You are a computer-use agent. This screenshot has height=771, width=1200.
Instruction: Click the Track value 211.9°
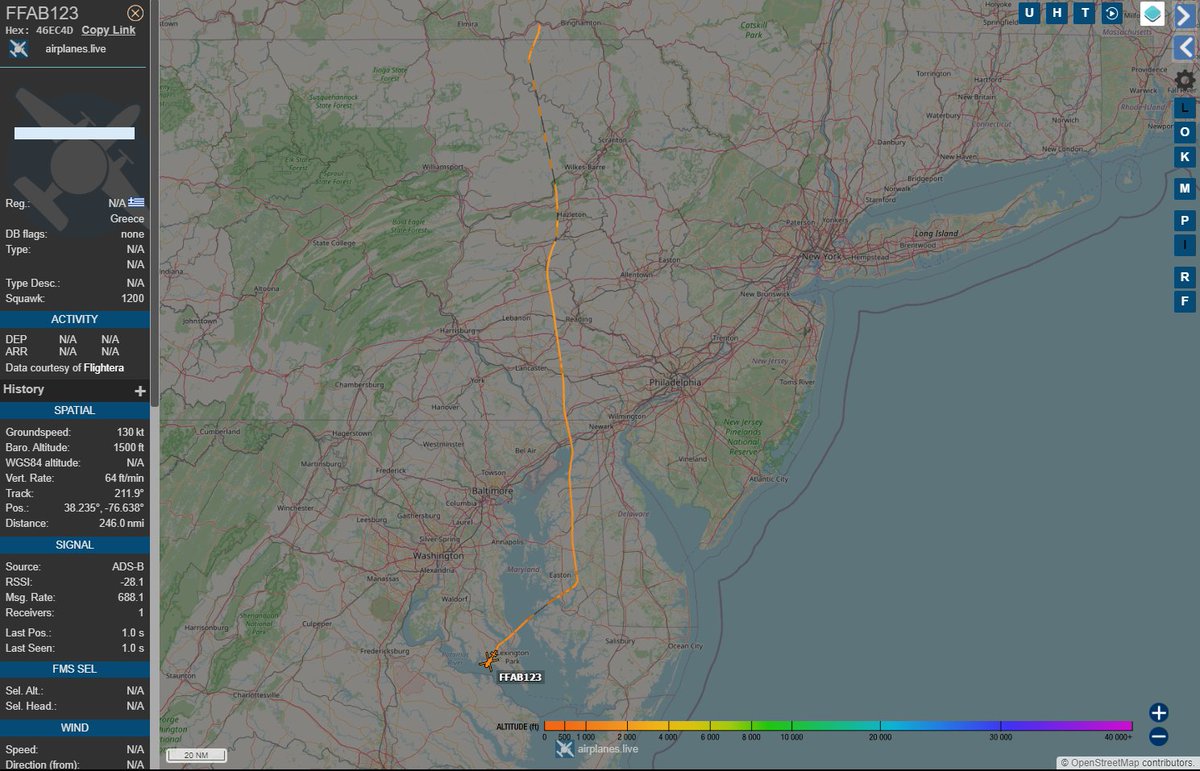point(130,493)
